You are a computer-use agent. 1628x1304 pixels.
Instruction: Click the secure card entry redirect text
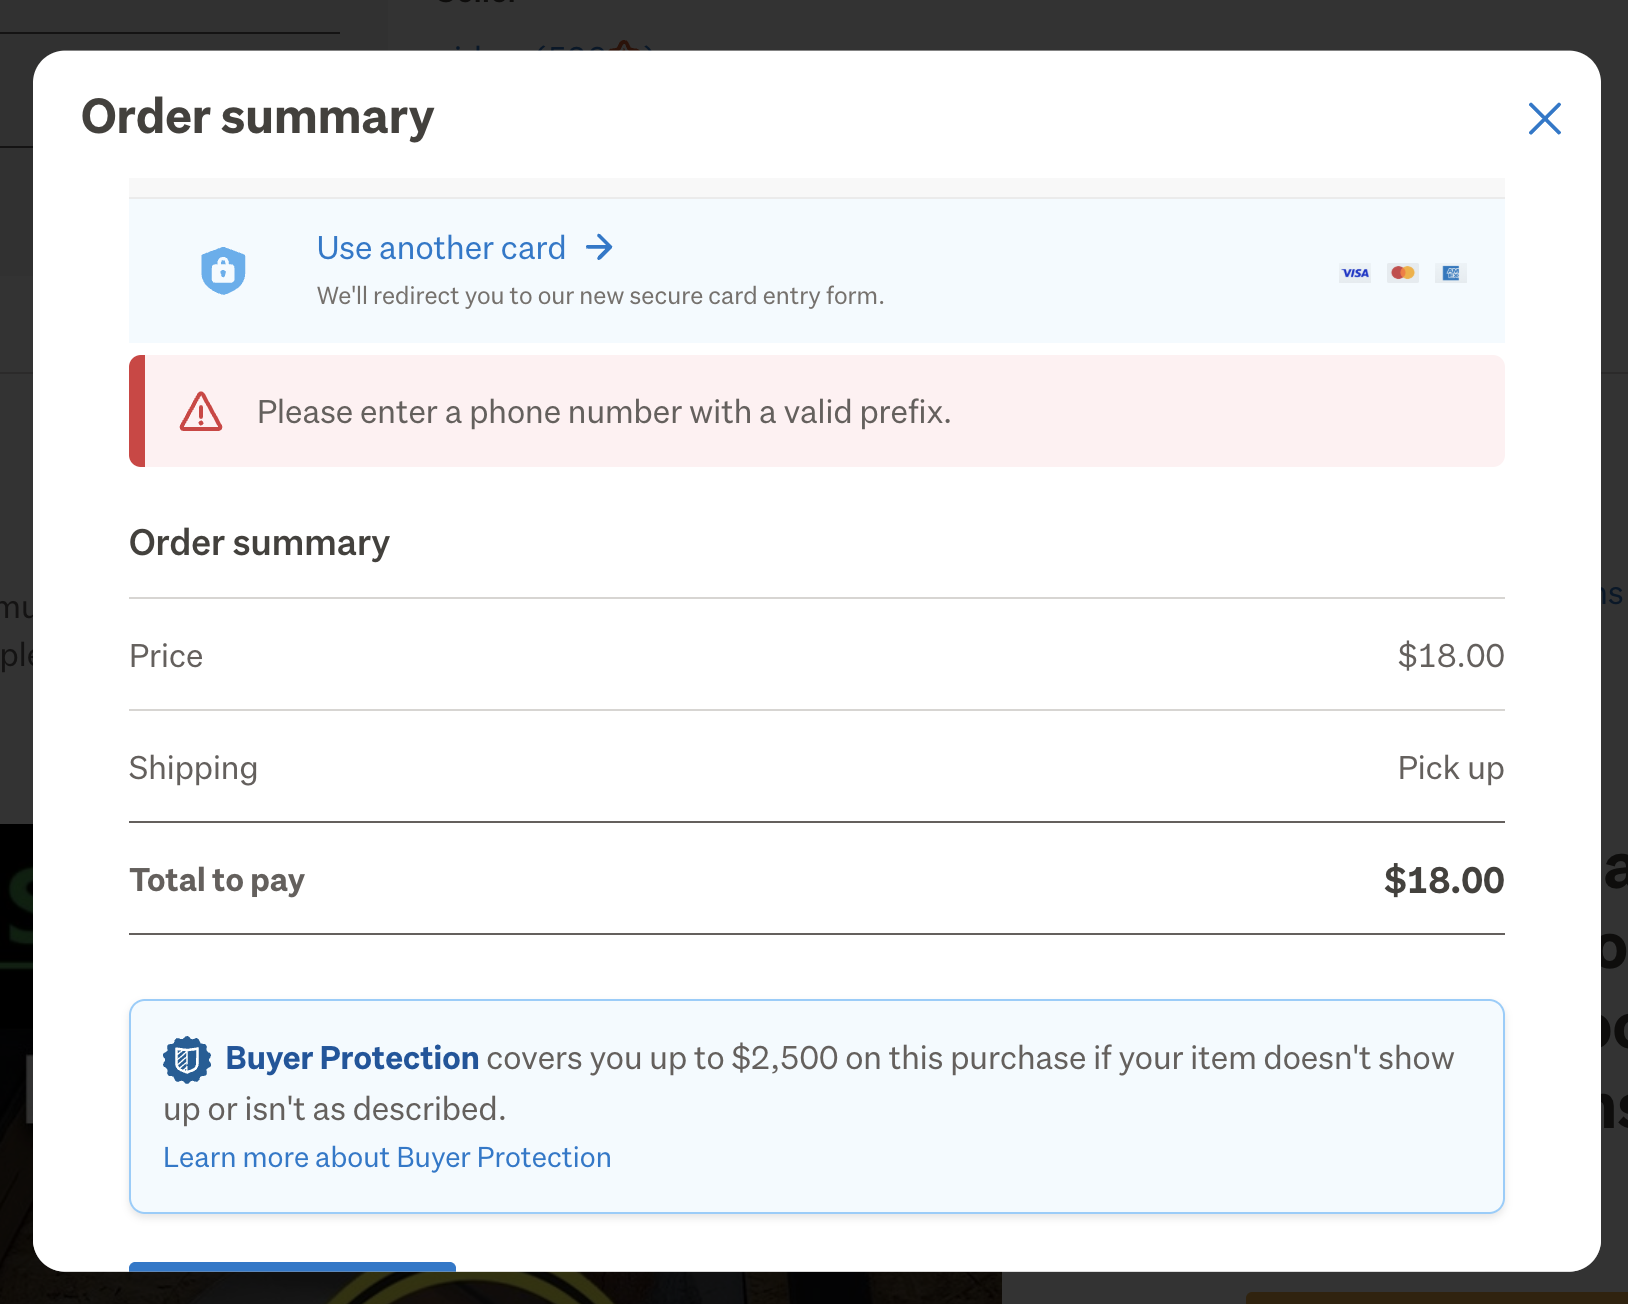pos(600,296)
